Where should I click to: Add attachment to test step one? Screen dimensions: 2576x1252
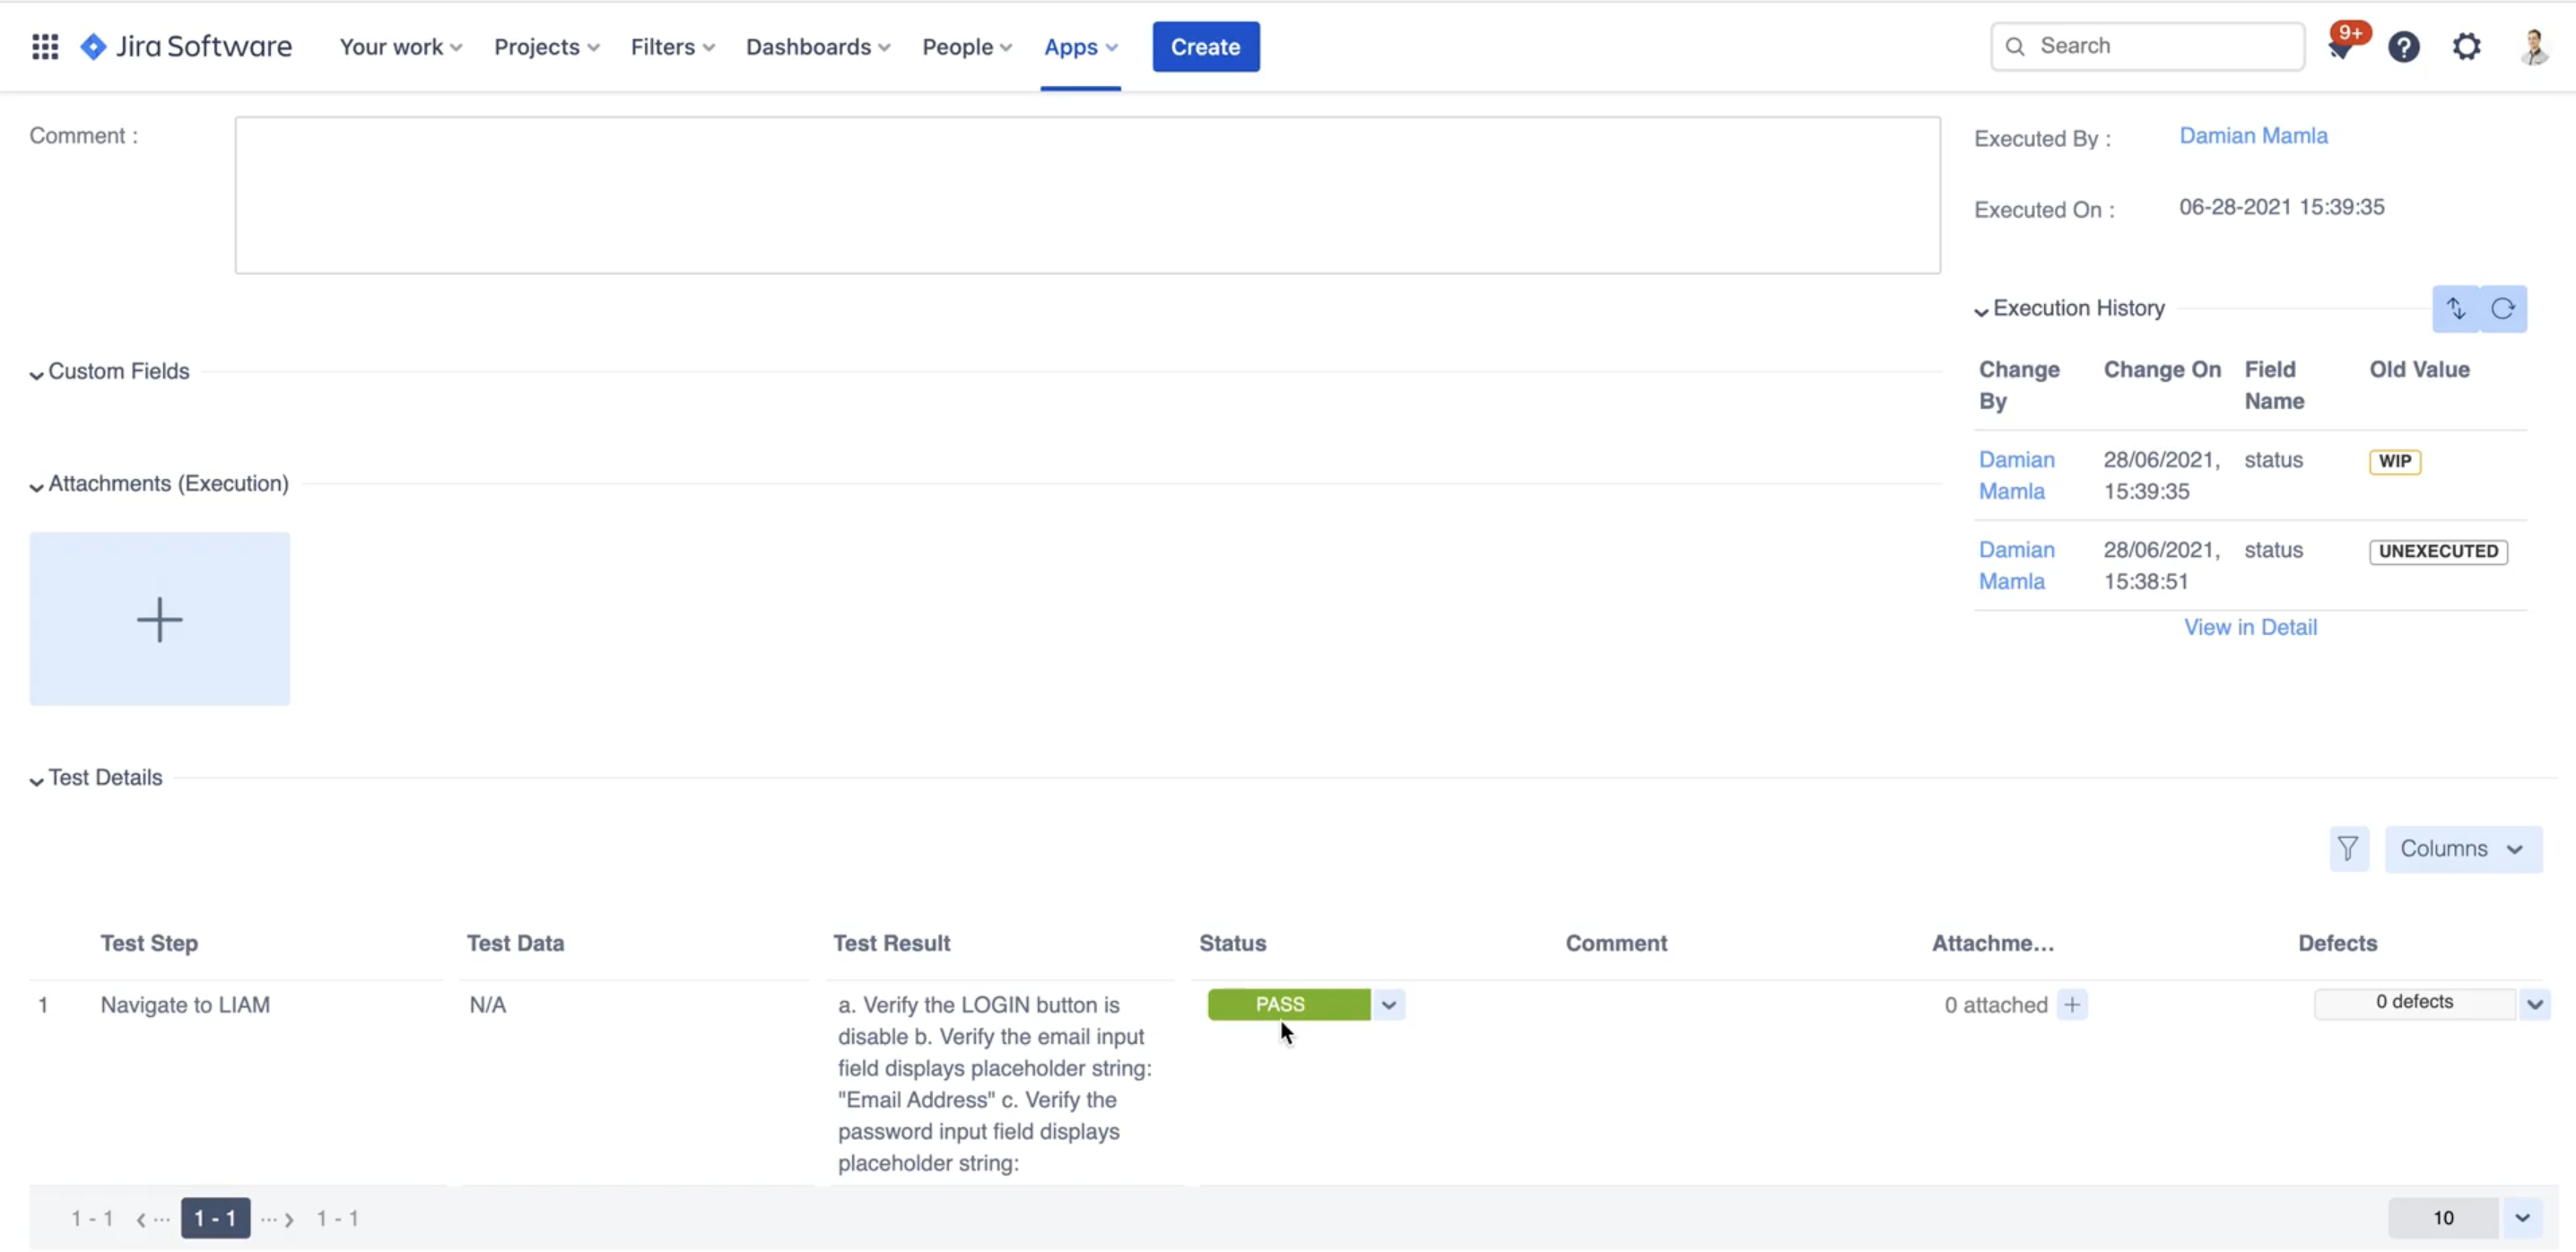coord(2072,1005)
